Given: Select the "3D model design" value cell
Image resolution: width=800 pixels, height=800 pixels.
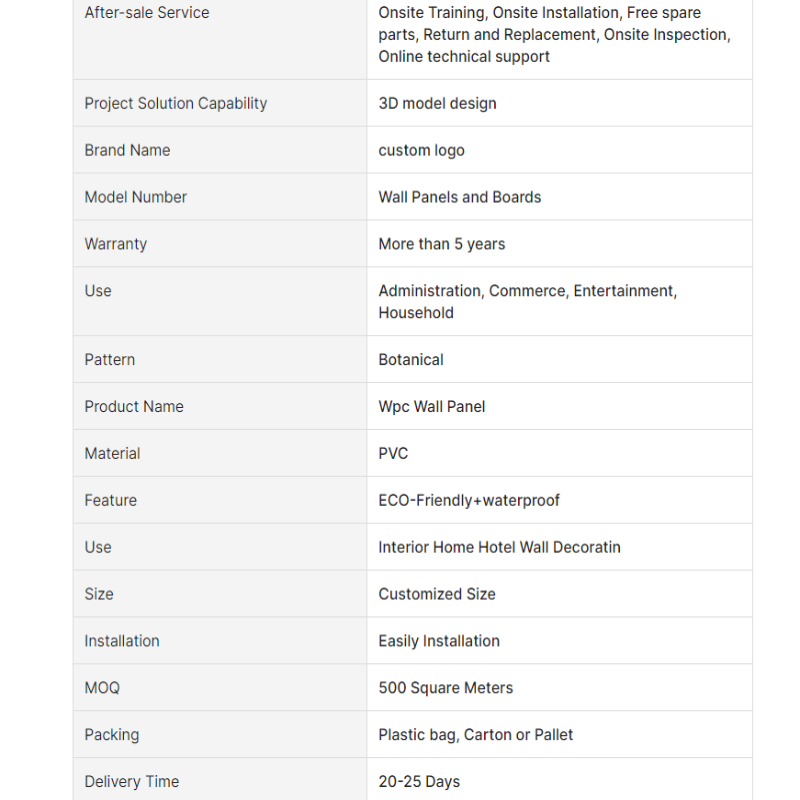Looking at the screenshot, I should click(437, 103).
